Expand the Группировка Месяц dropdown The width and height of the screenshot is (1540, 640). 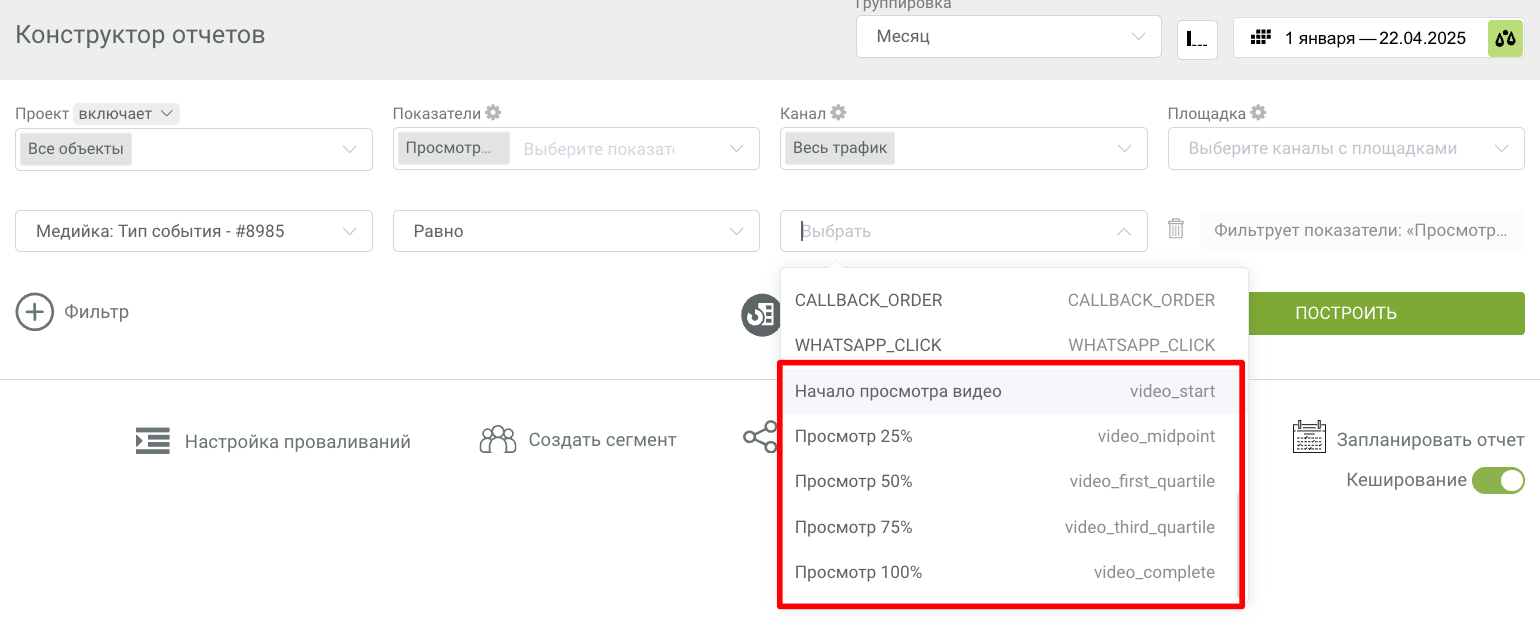1008,37
